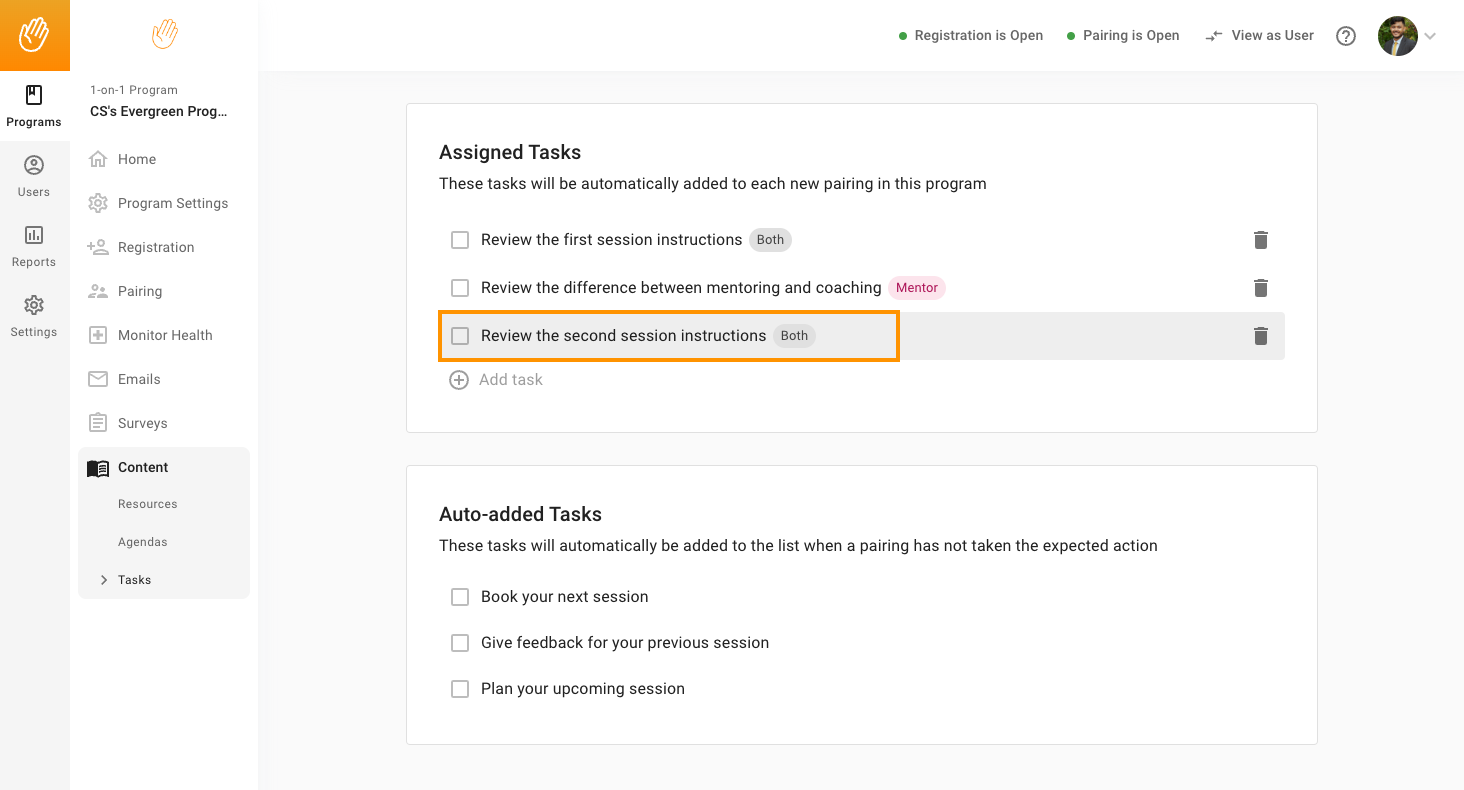Click the Surveys clipboard icon

pyautogui.click(x=98, y=423)
